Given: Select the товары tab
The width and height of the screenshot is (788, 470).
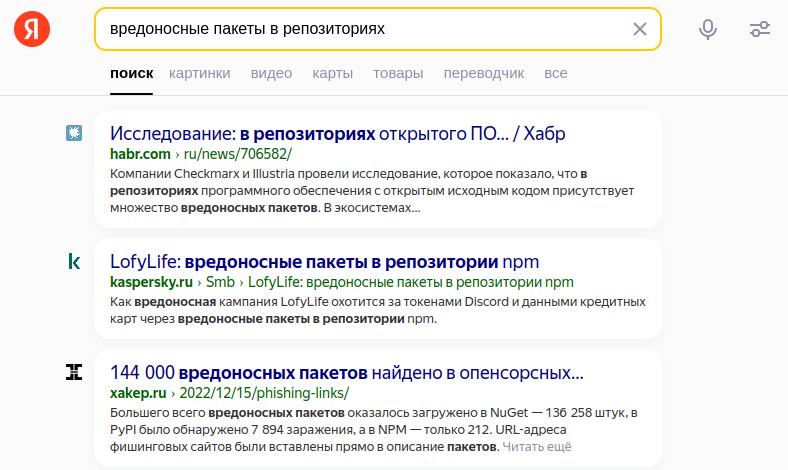Looking at the screenshot, I should click(398, 73).
